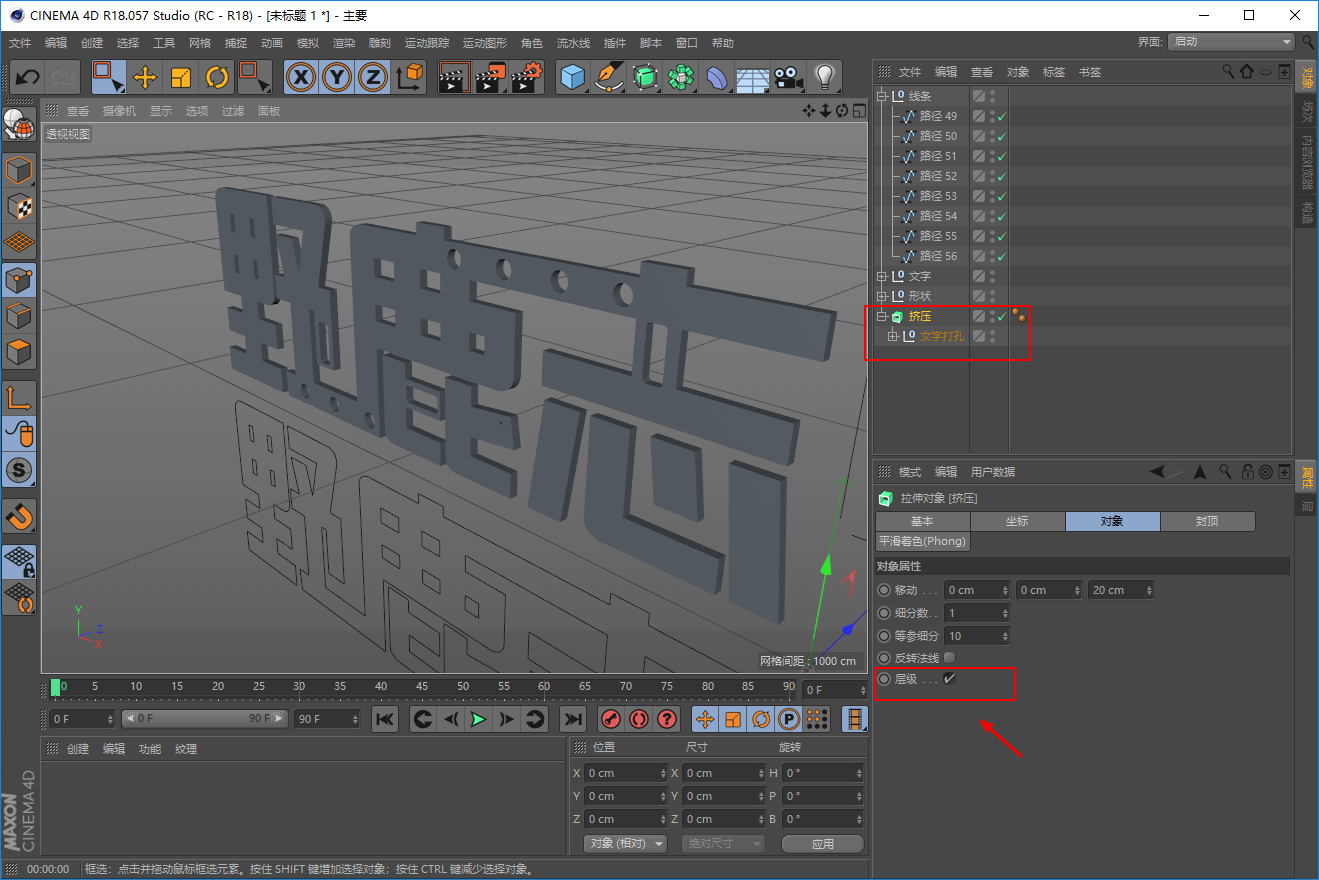The width and height of the screenshot is (1319, 880).
Task: Disable the 挤压 object's green checkmark
Action: pyautogui.click(x=1001, y=316)
